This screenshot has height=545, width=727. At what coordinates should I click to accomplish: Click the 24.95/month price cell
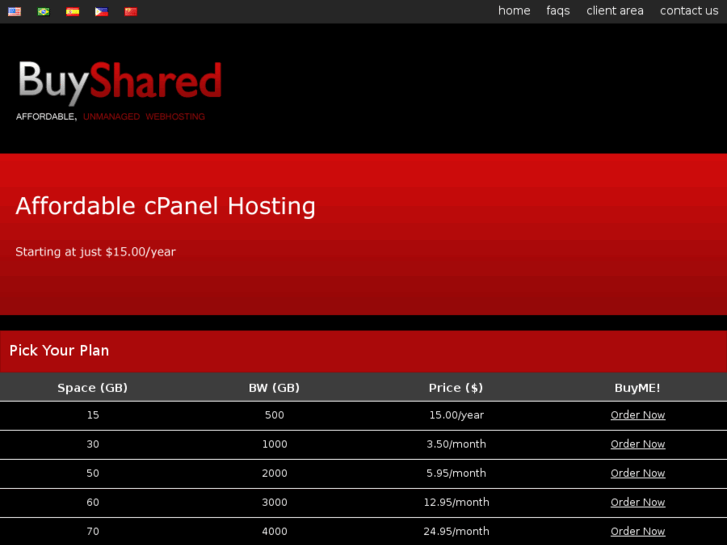[x=456, y=532]
